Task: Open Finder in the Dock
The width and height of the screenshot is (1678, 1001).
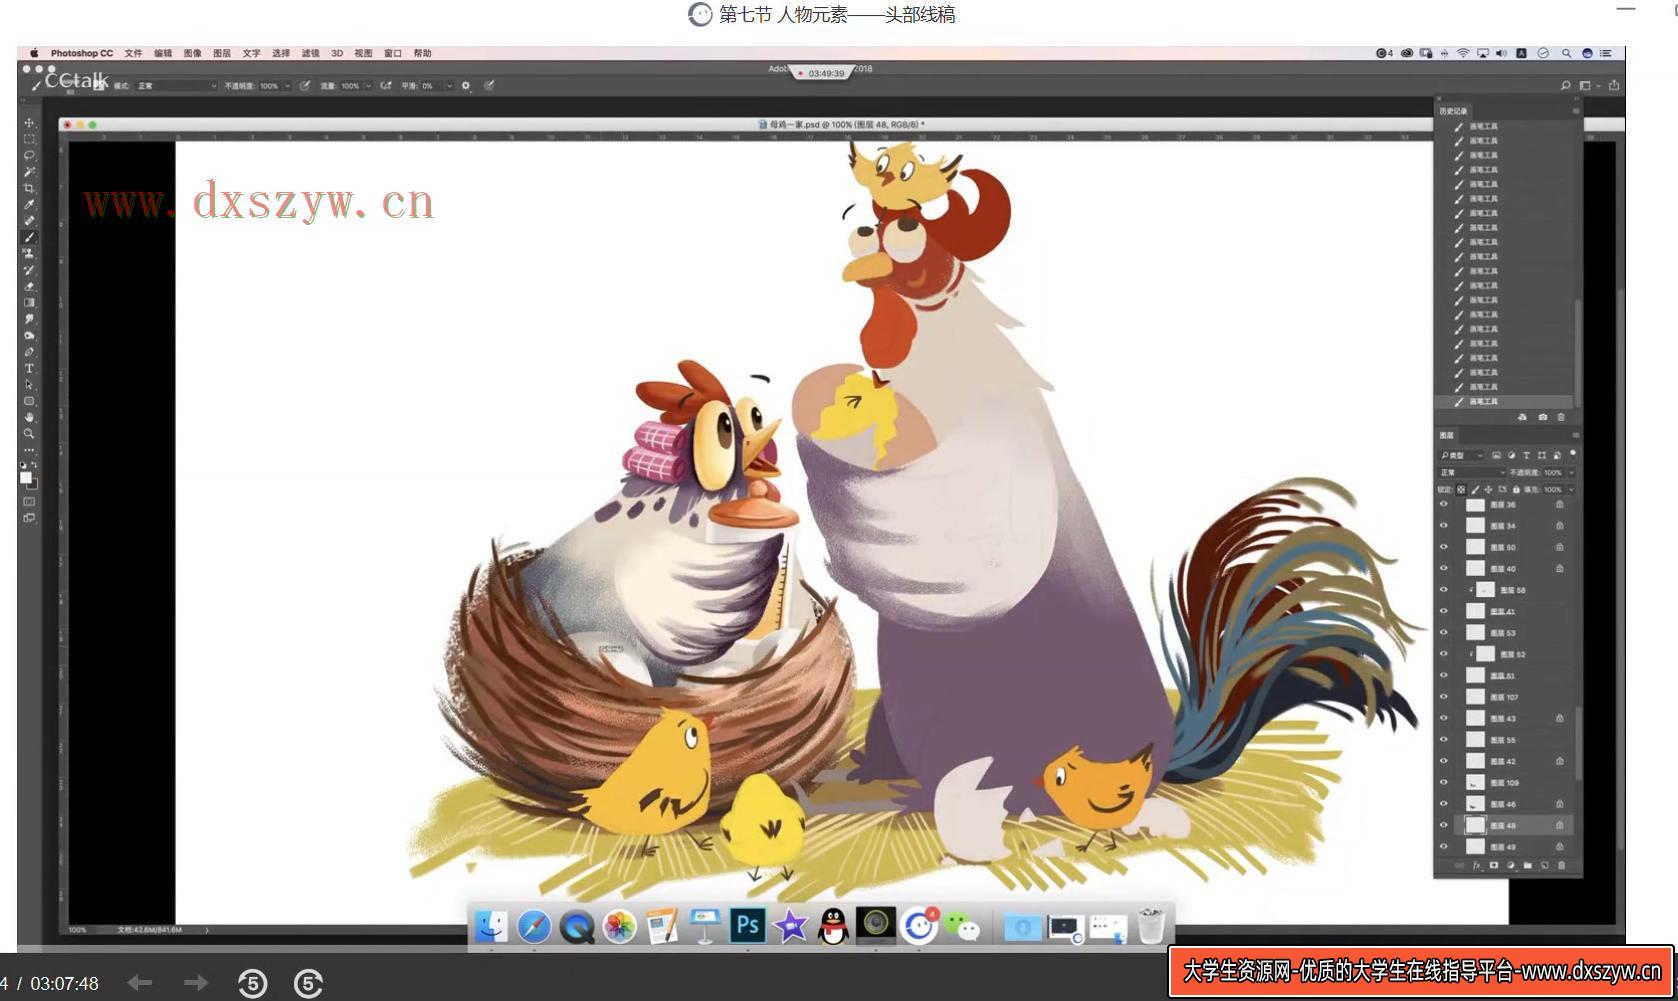Action: (490, 926)
